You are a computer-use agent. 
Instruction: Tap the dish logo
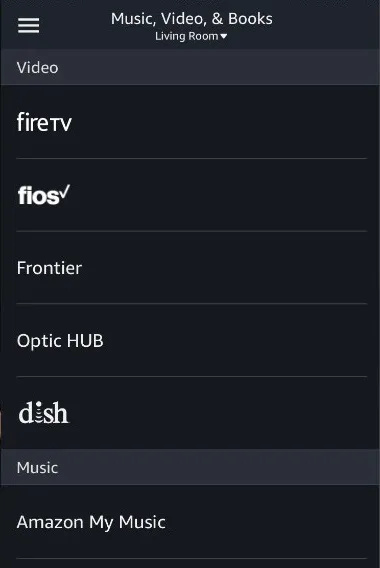[x=43, y=413]
